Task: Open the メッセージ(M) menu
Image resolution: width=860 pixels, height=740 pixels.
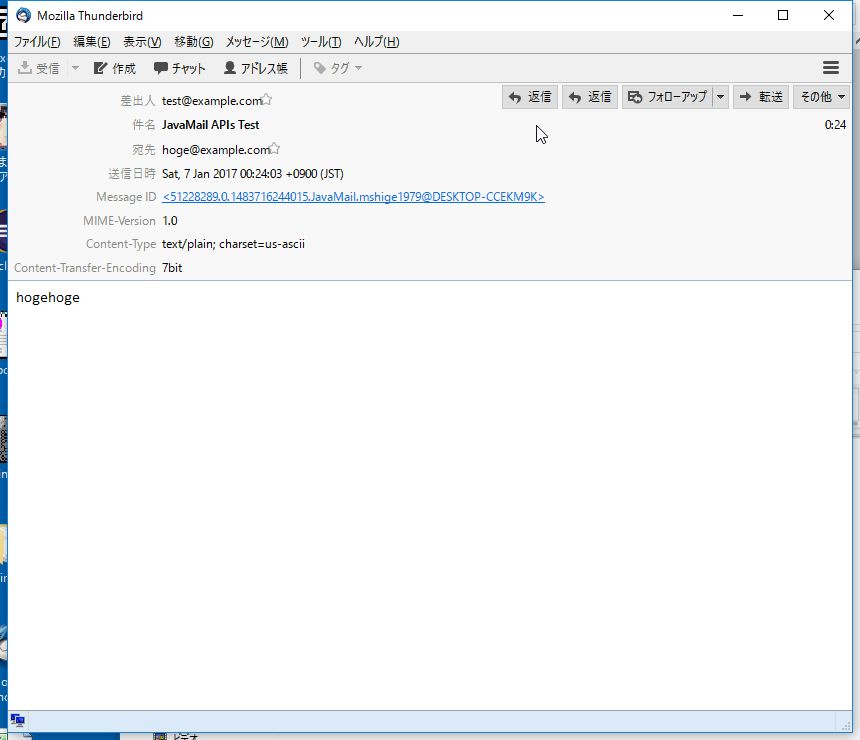Action: 257,42
